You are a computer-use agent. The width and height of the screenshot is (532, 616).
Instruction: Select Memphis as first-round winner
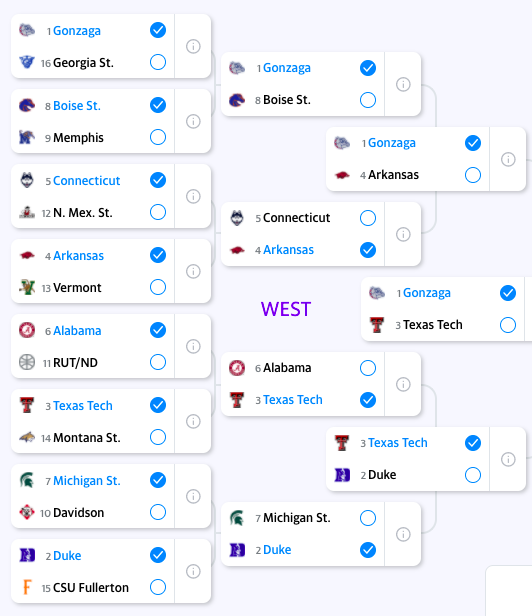(x=158, y=137)
